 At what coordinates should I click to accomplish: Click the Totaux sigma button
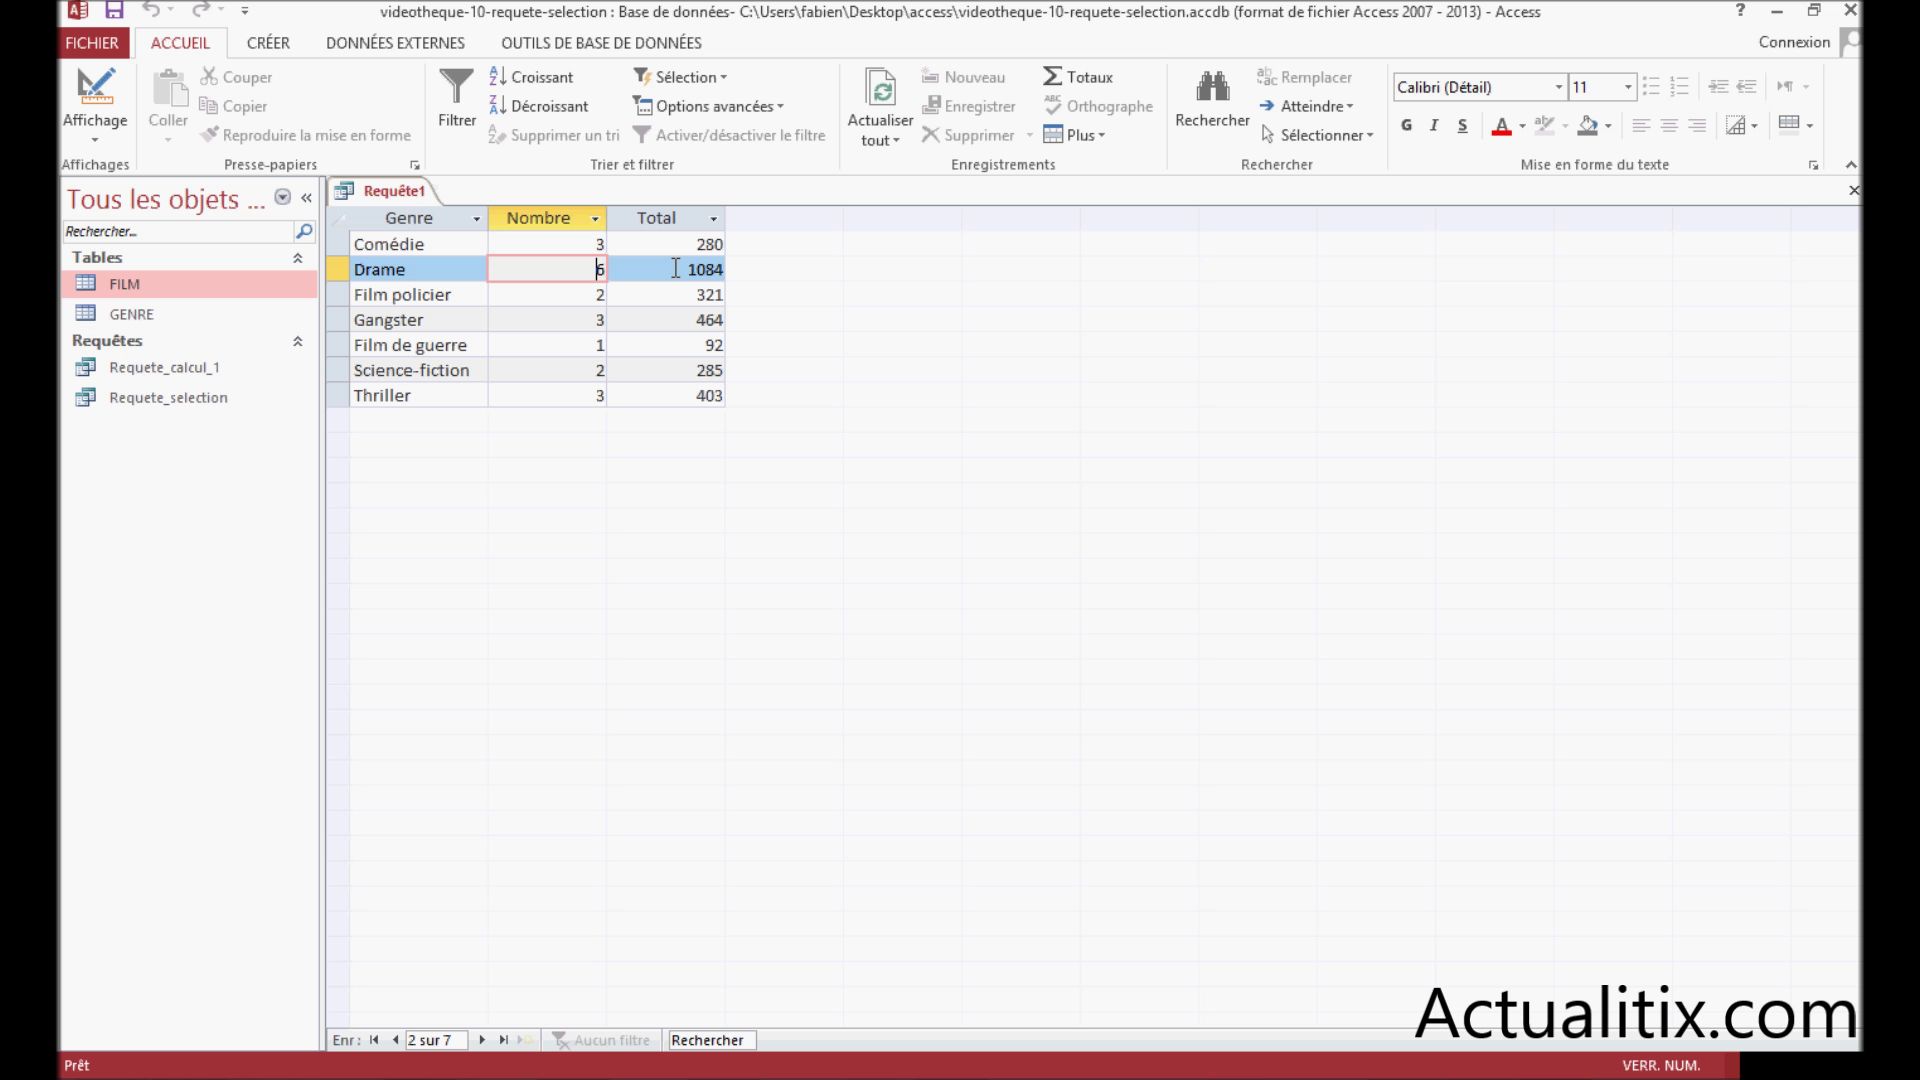[1078, 77]
